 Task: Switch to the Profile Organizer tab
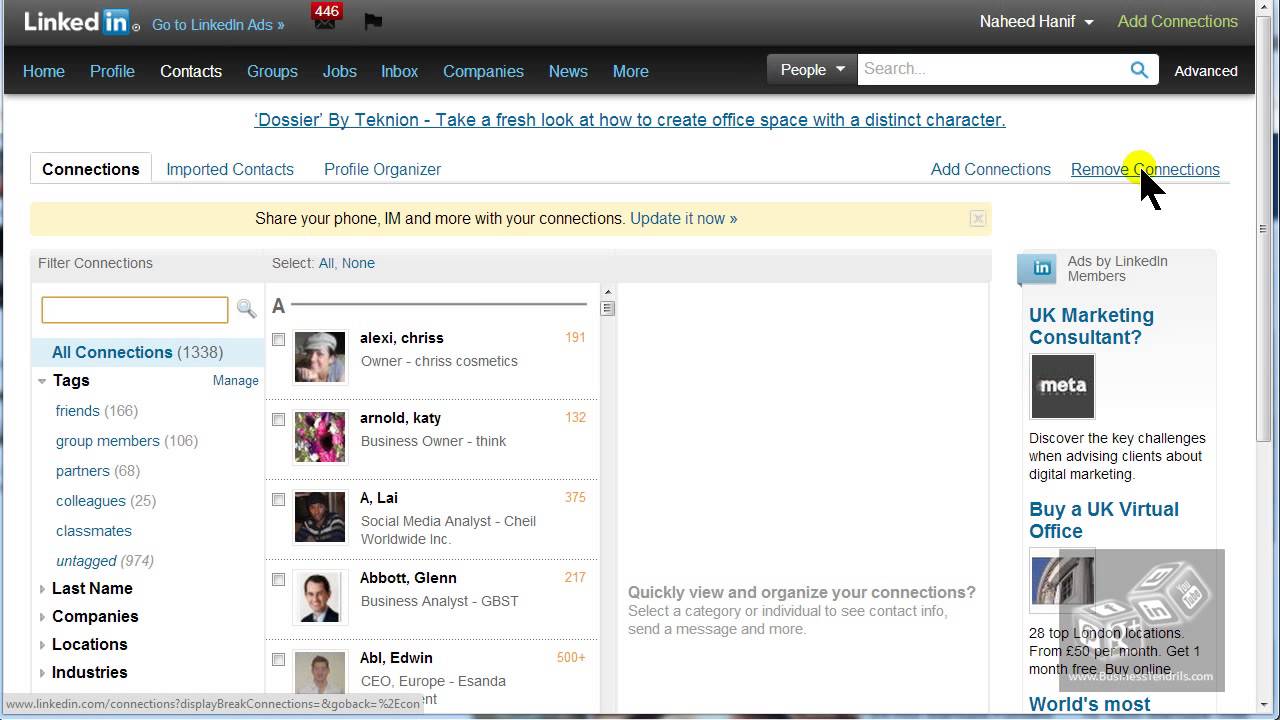coord(382,169)
